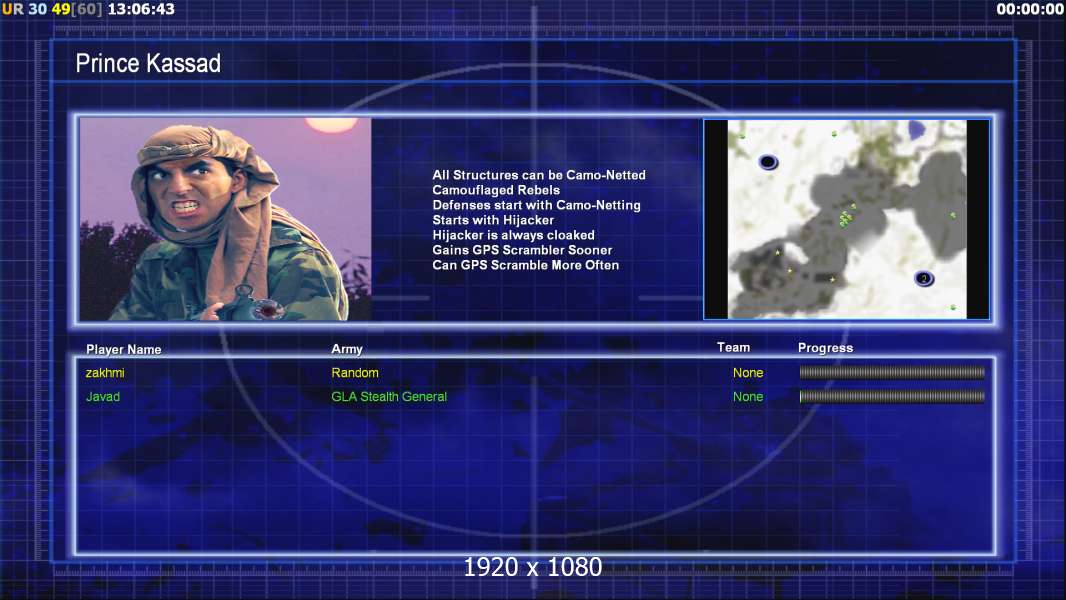Click 'All Structures can be Camo-Netted' text
This screenshot has width=1066, height=600.
coord(539,175)
